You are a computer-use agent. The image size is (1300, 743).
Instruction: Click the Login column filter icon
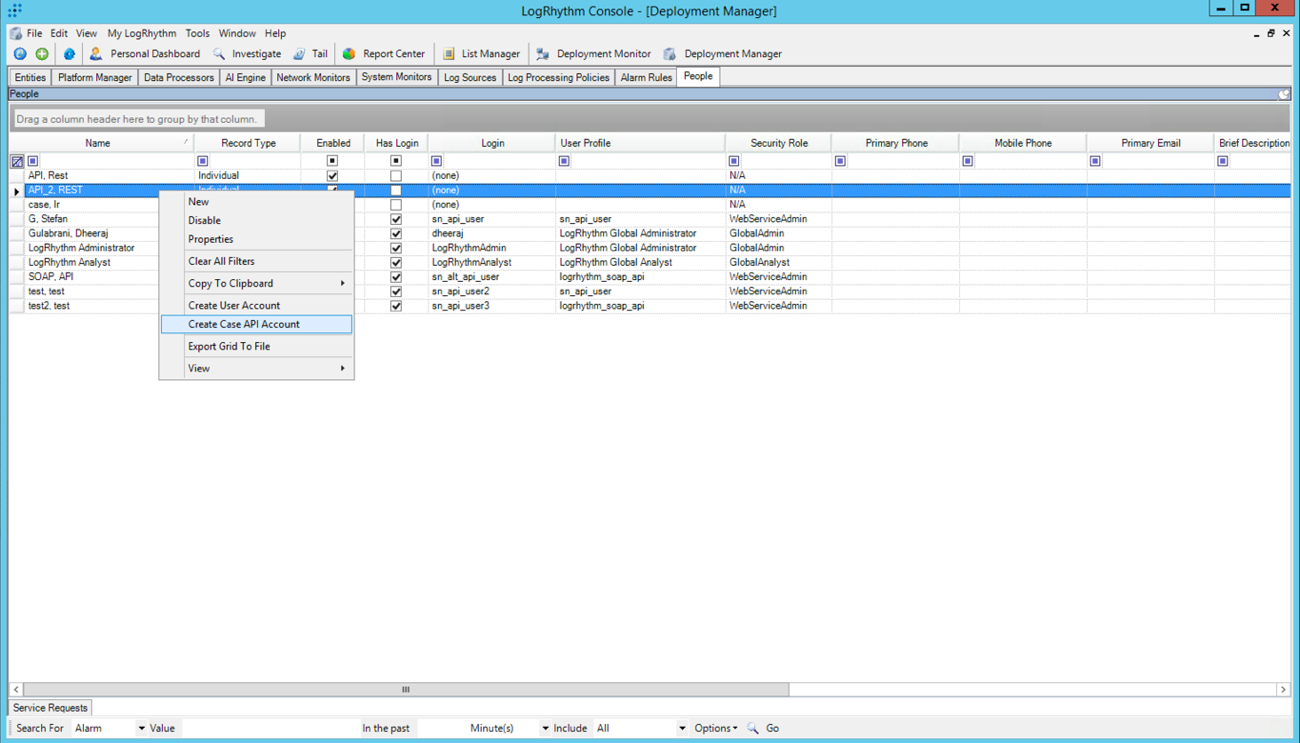(x=437, y=161)
